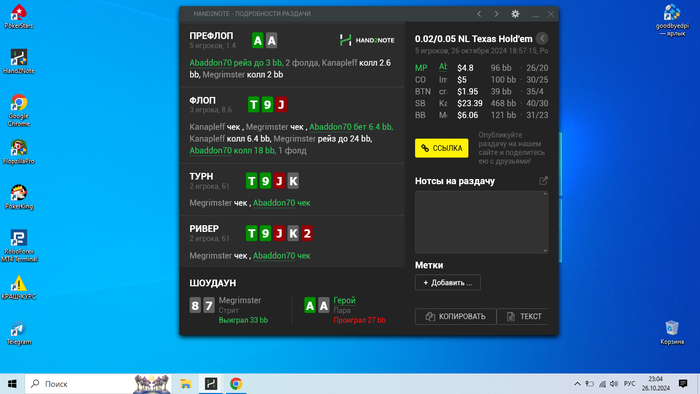Click the Герой link at showdown
The image size is (700, 394).
[x=344, y=300]
